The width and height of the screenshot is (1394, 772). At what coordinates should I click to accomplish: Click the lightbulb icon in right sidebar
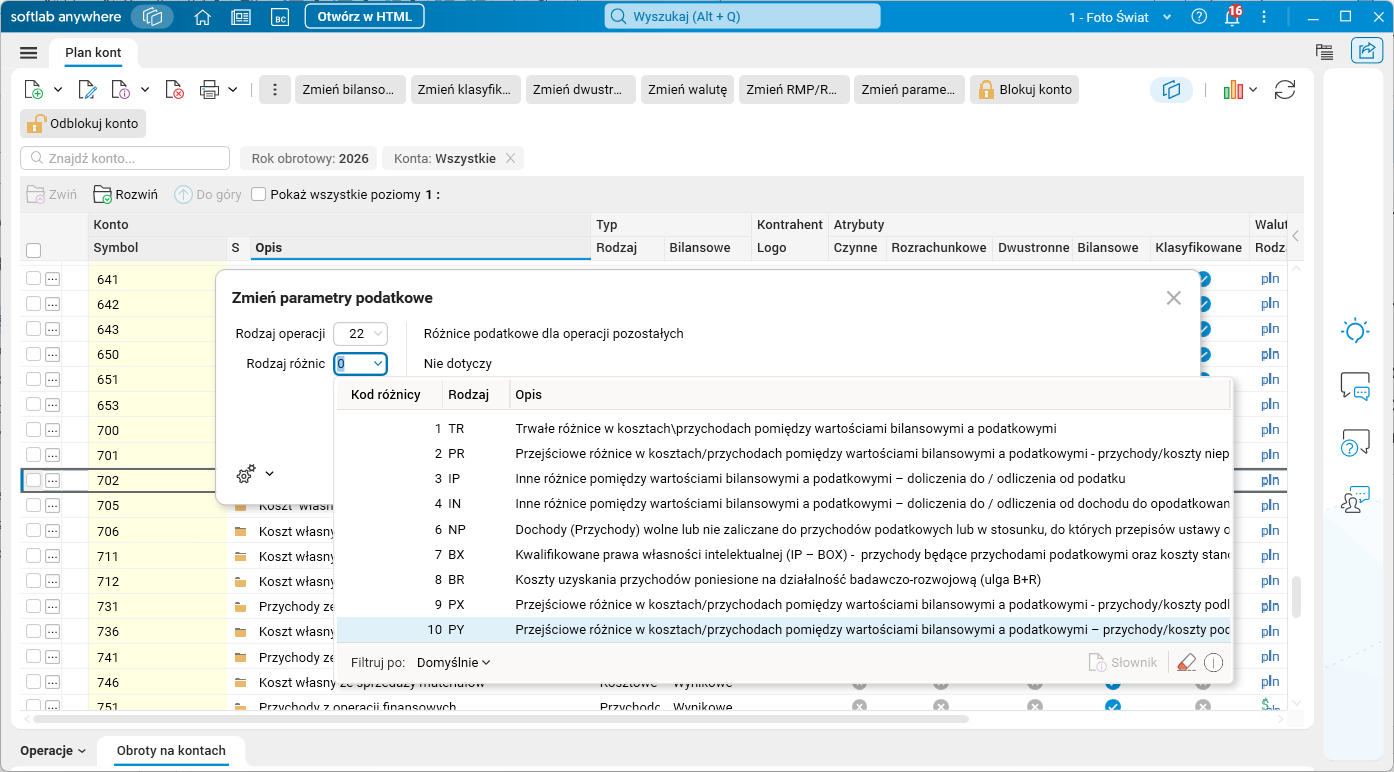point(1355,331)
